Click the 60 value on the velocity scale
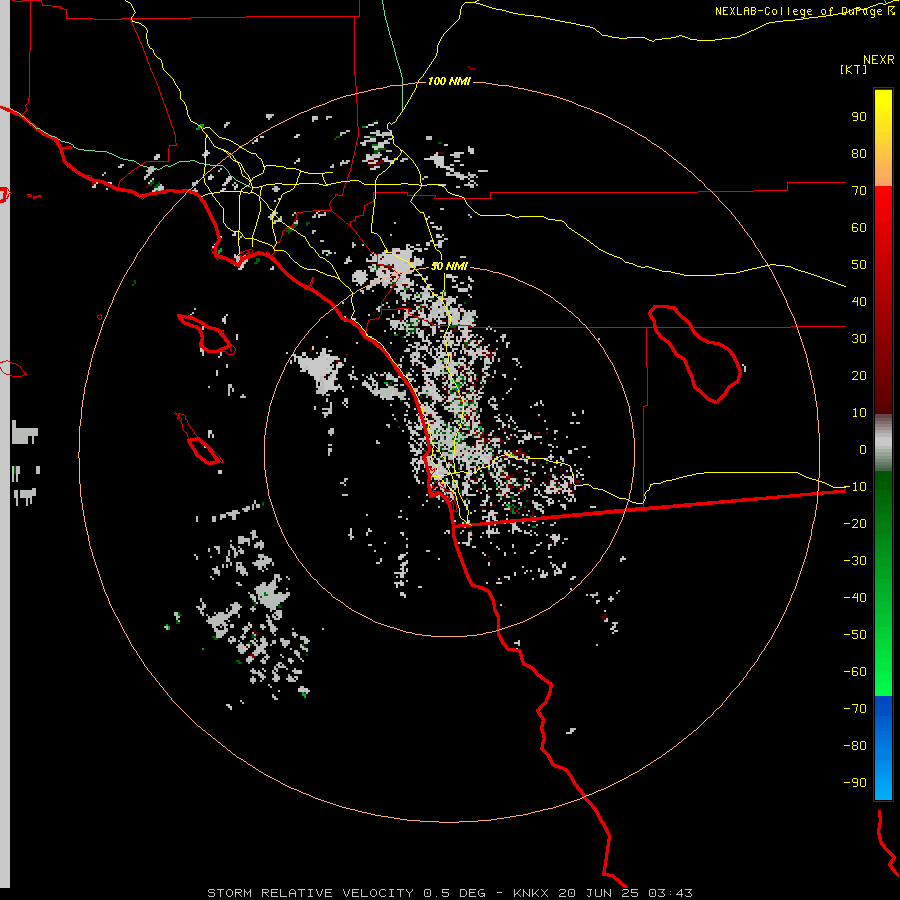The height and width of the screenshot is (900, 900). pyautogui.click(x=859, y=228)
